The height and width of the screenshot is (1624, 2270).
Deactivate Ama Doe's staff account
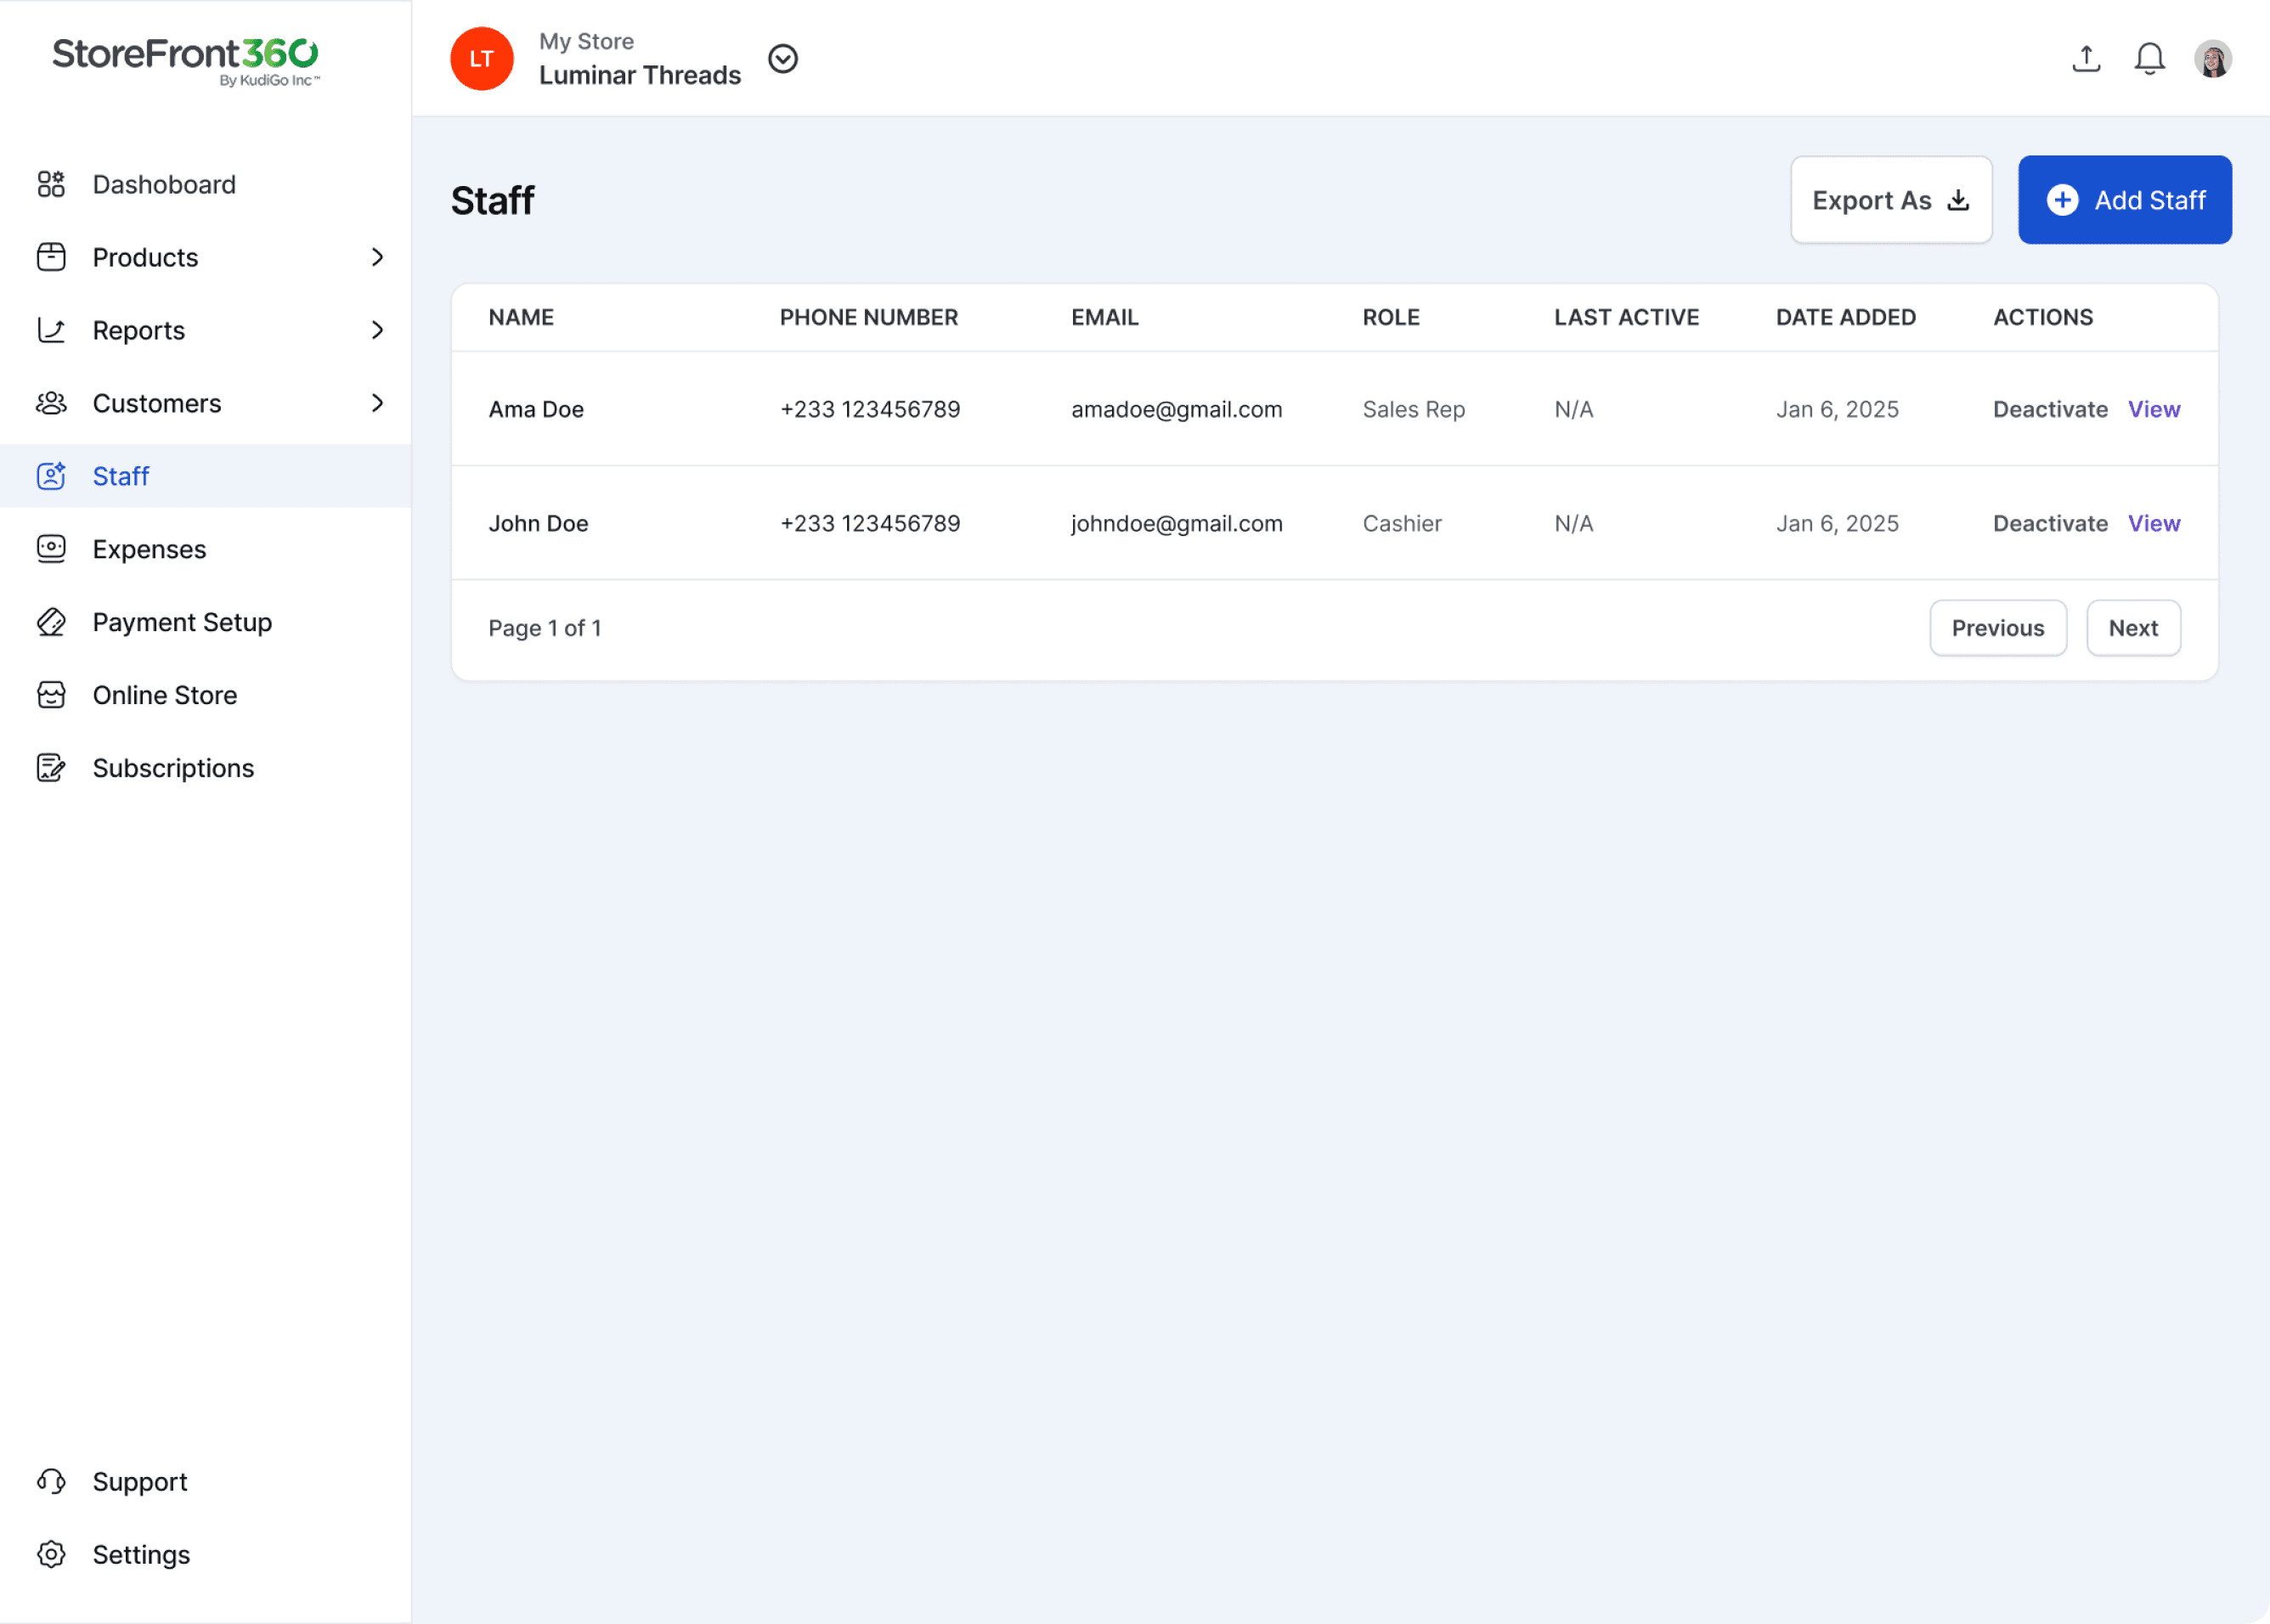pyautogui.click(x=2049, y=409)
